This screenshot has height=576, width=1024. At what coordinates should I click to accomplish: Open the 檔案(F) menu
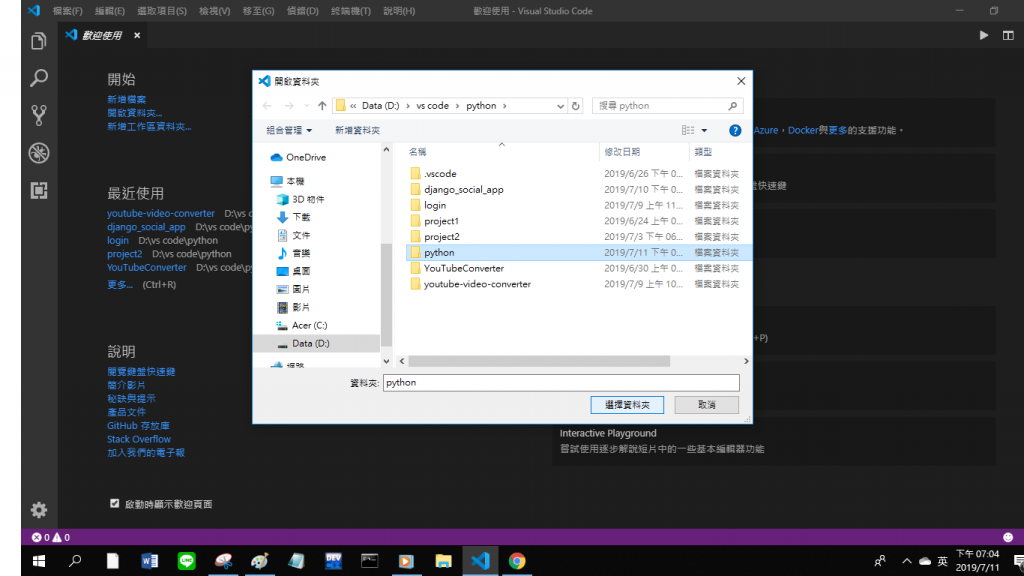[67, 11]
